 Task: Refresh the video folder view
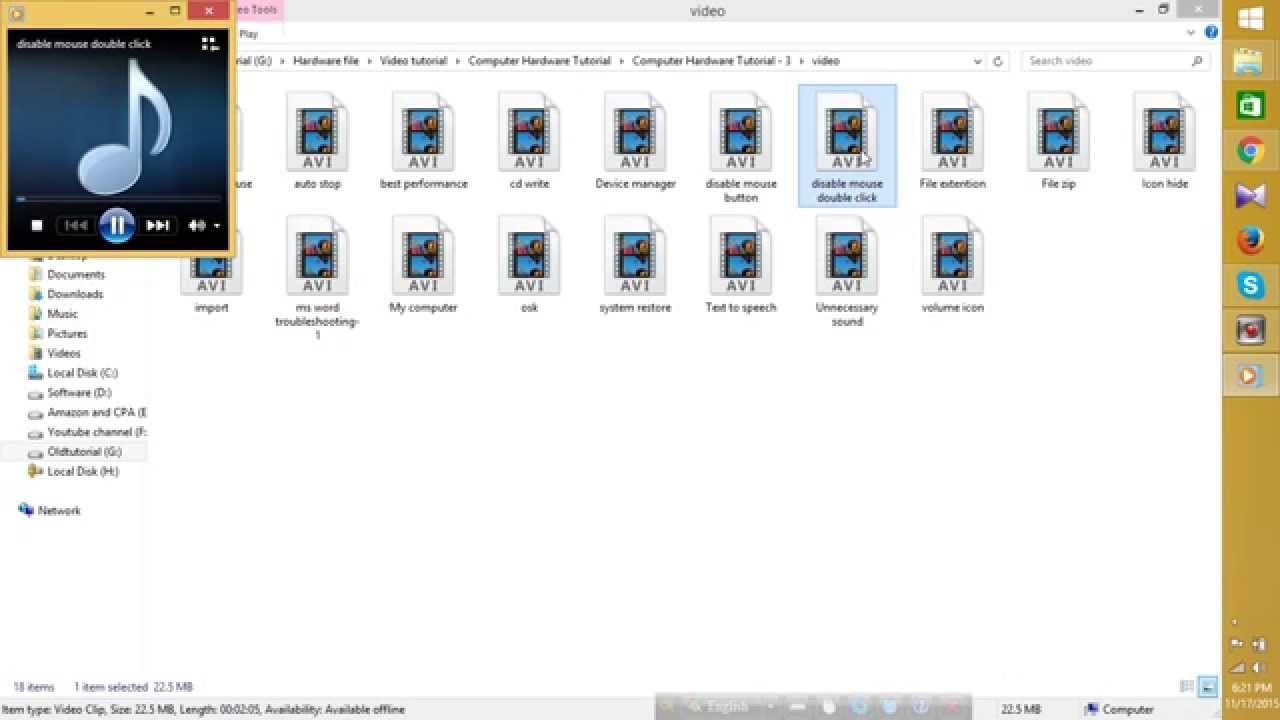pyautogui.click(x=997, y=61)
